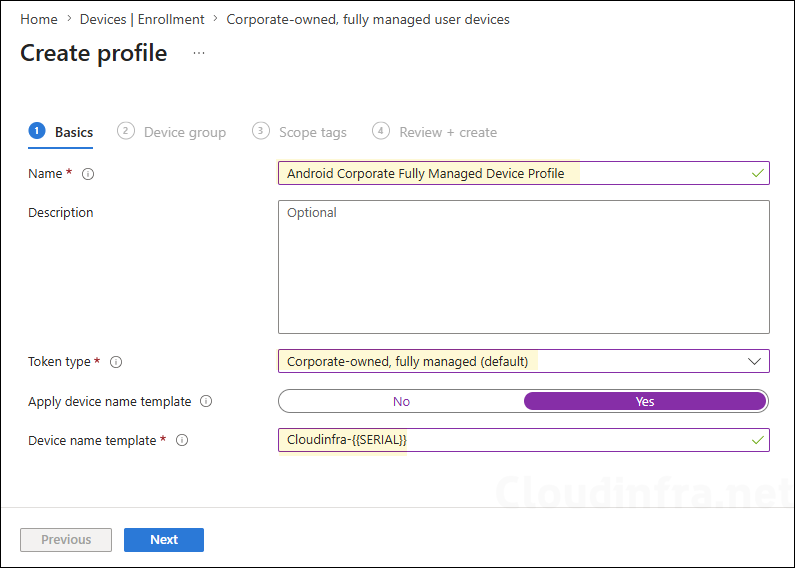Open the Devices | Enrollment breadcrumb
795x568 pixels.
pyautogui.click(x=142, y=19)
